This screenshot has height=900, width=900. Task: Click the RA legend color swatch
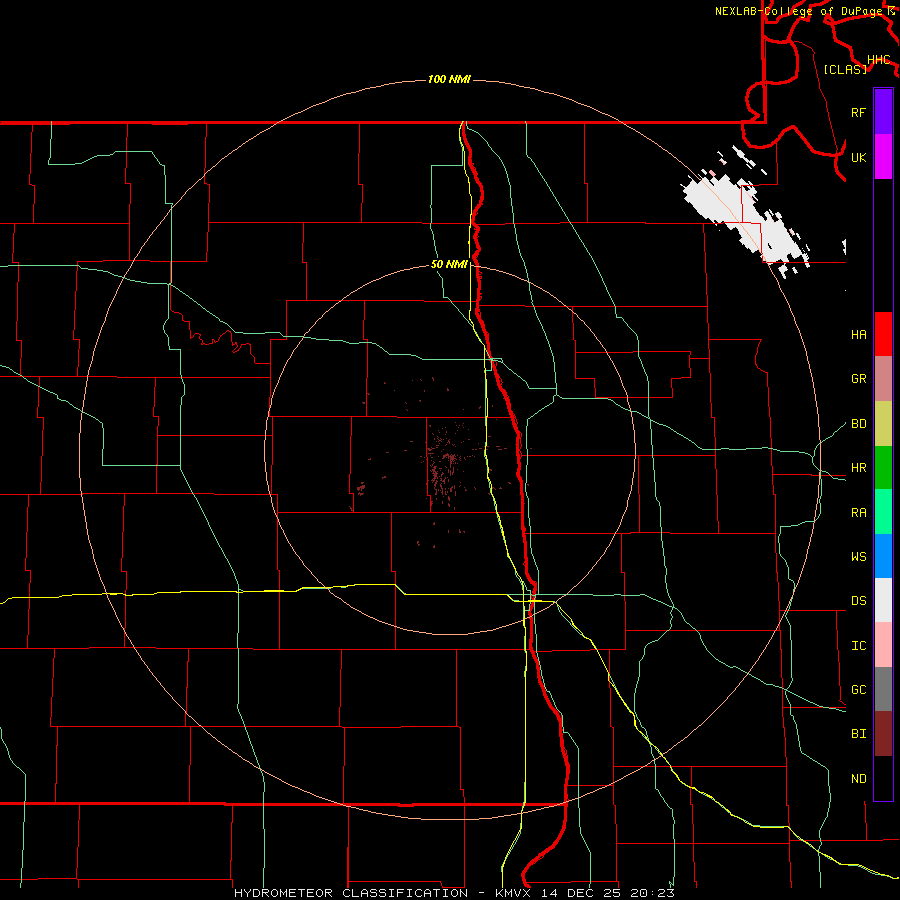[883, 511]
